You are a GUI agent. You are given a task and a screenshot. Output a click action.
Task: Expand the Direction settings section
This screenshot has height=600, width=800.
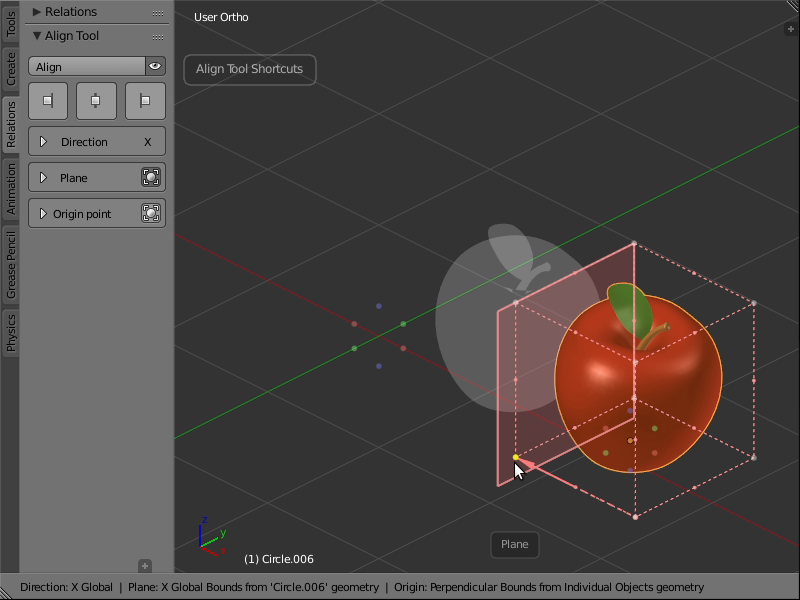click(43, 141)
